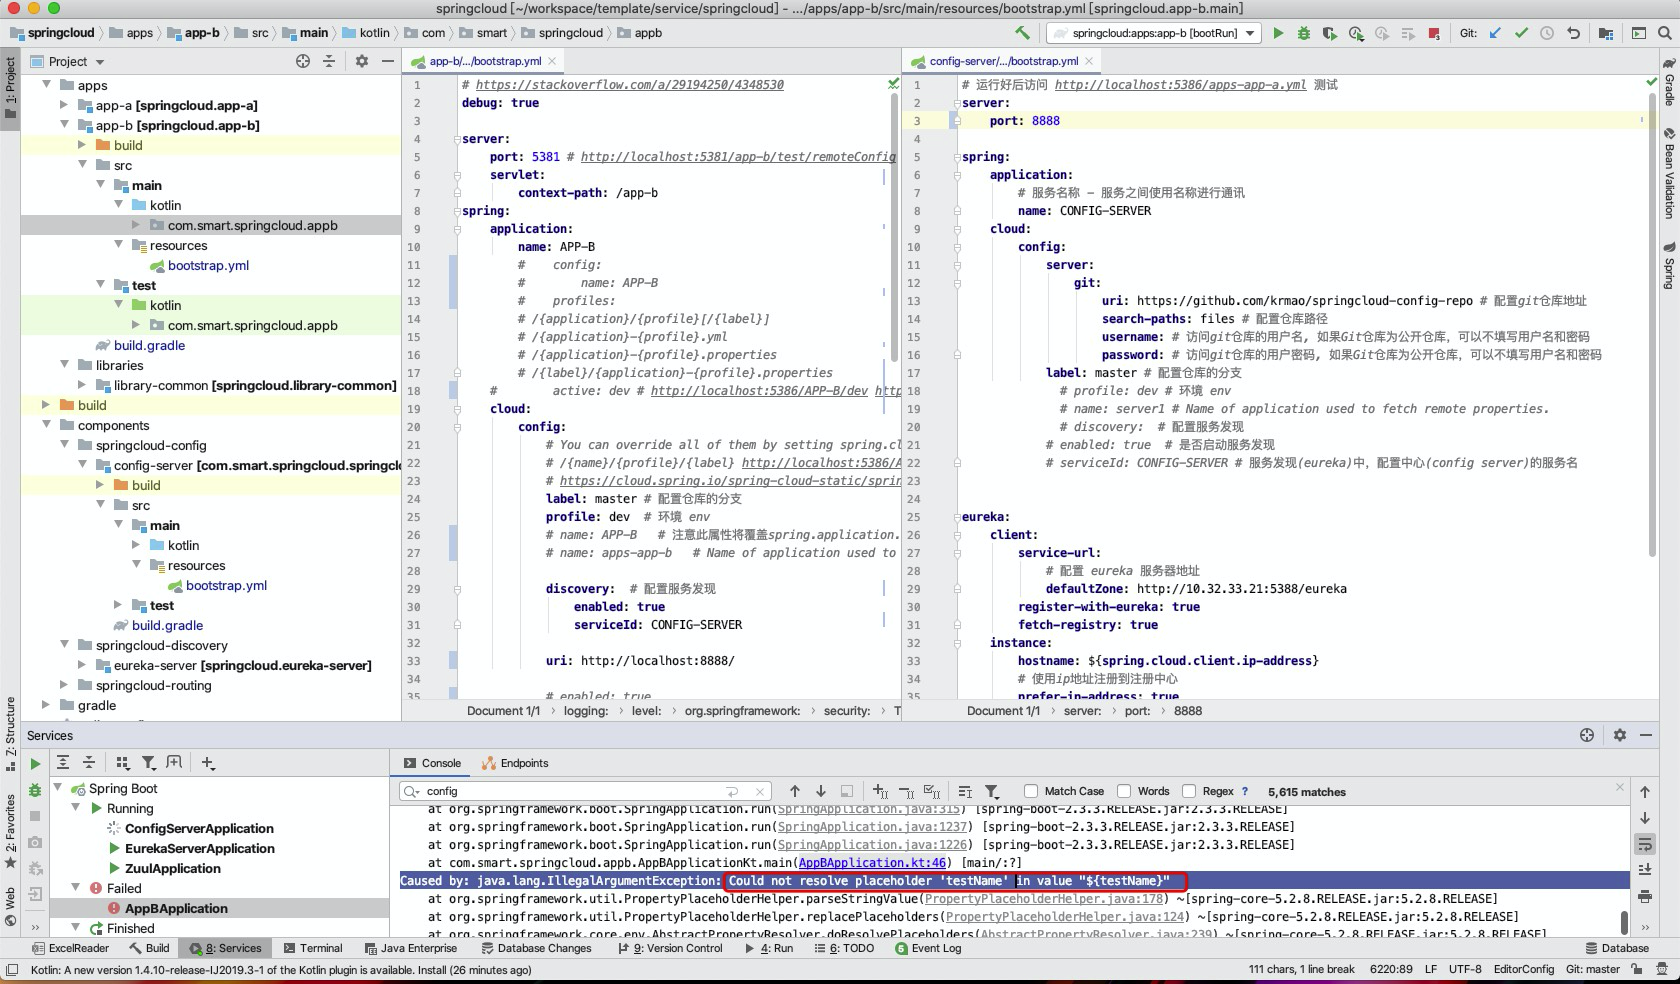
Task: Start debugging with the green bug icon
Action: point(1304,33)
